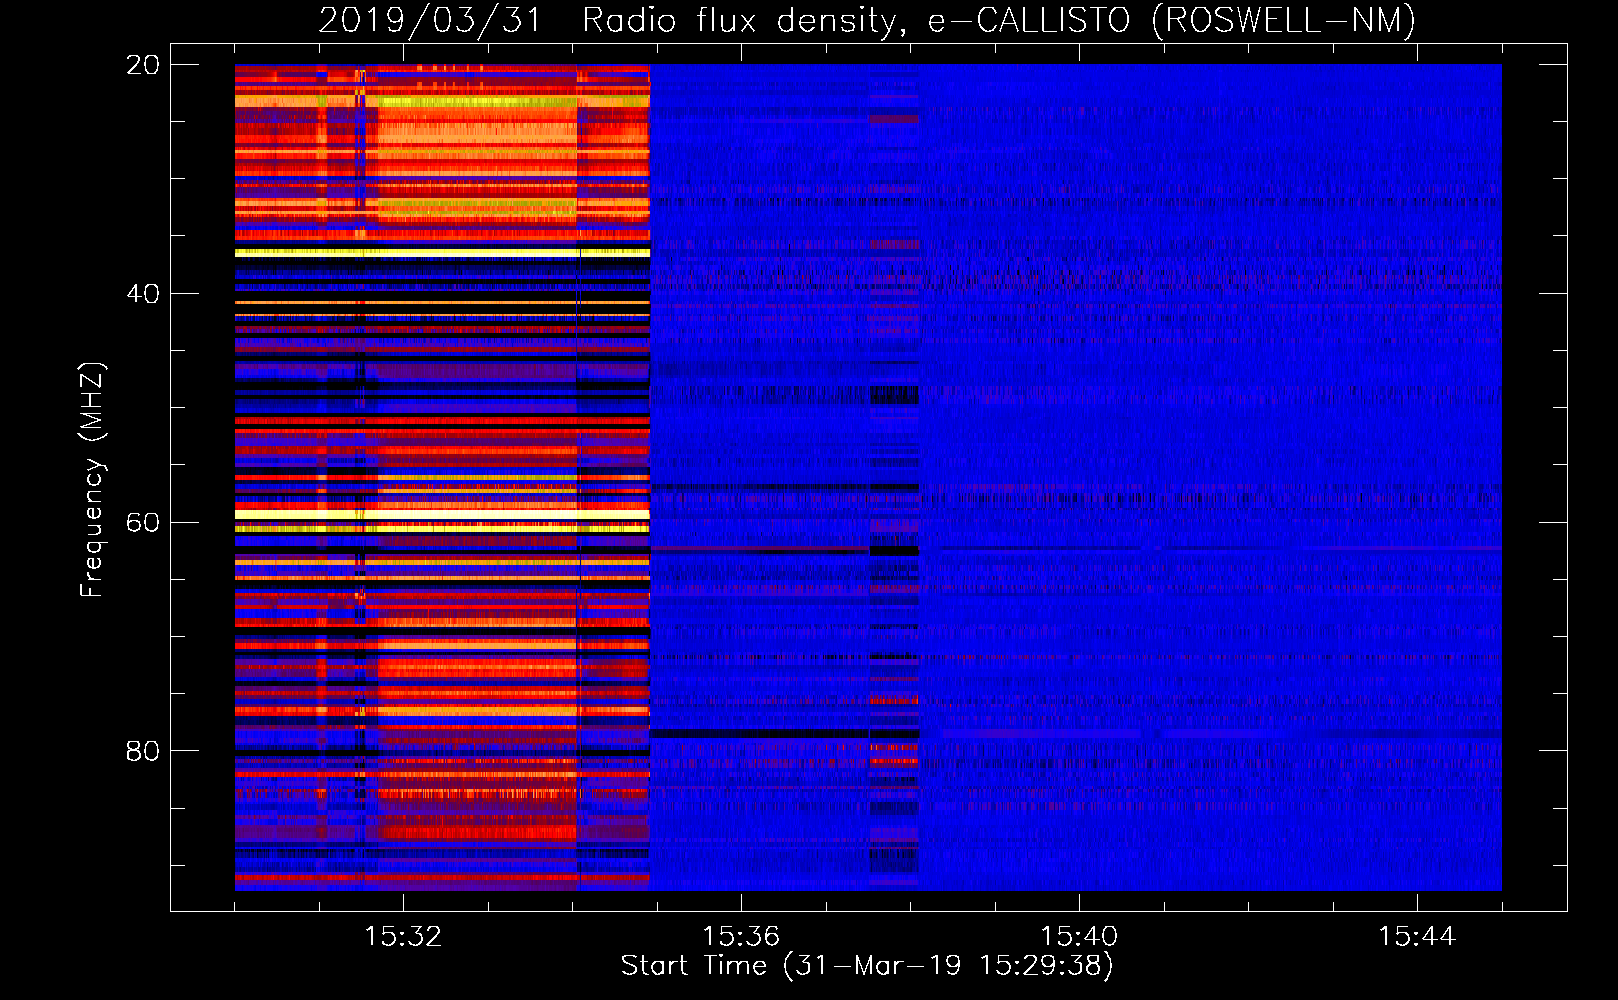
Task: Click the 15:40 time tick label
Action: tap(1079, 936)
